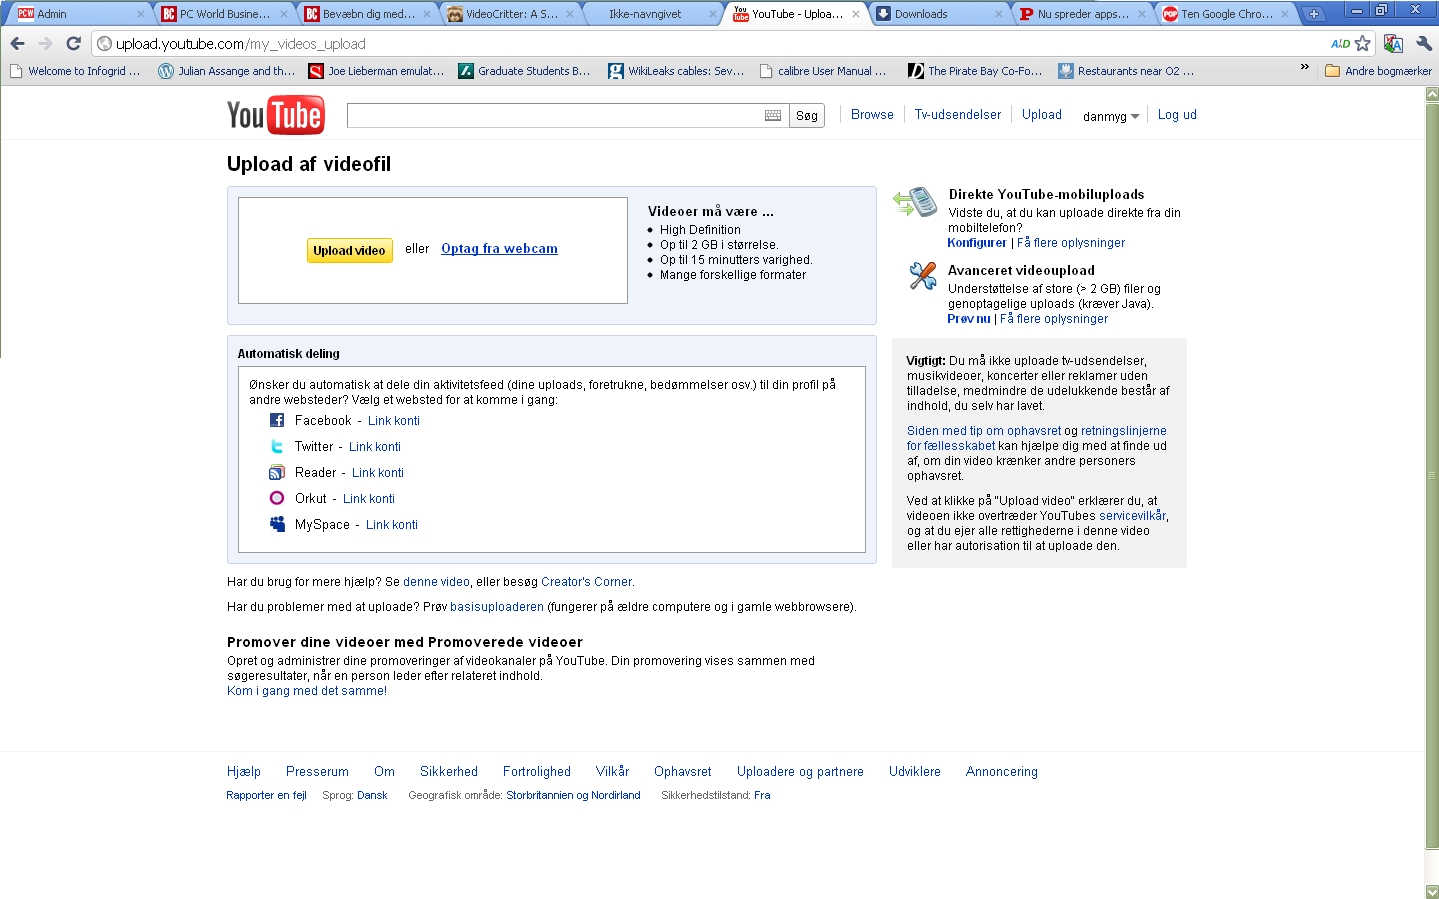This screenshot has height=899, width=1439.
Task: Open the Chrome wrench settings menu
Action: (1424, 44)
